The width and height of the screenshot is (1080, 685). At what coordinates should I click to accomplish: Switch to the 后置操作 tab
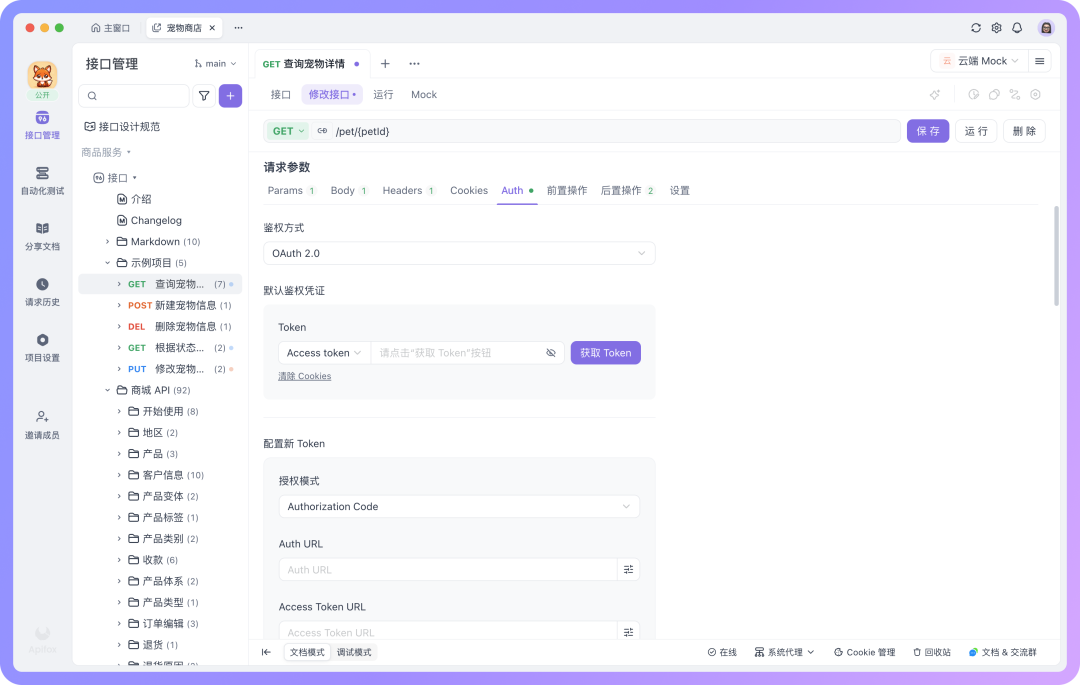tap(627, 191)
